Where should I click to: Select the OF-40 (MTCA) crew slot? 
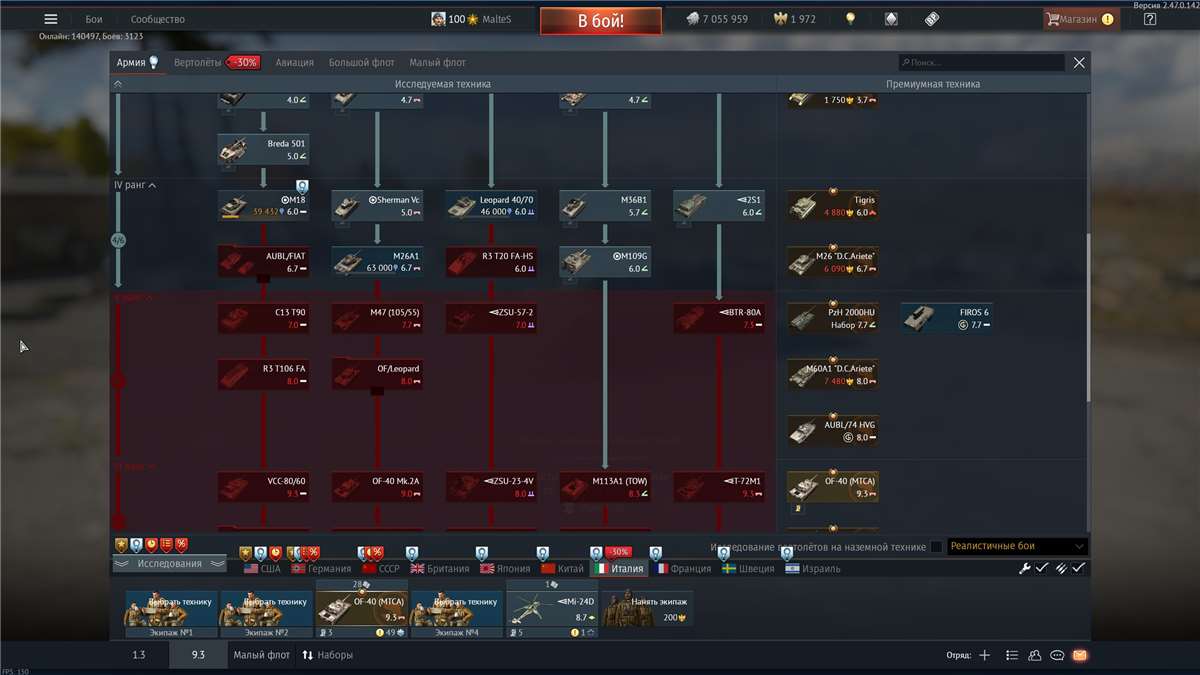point(360,608)
